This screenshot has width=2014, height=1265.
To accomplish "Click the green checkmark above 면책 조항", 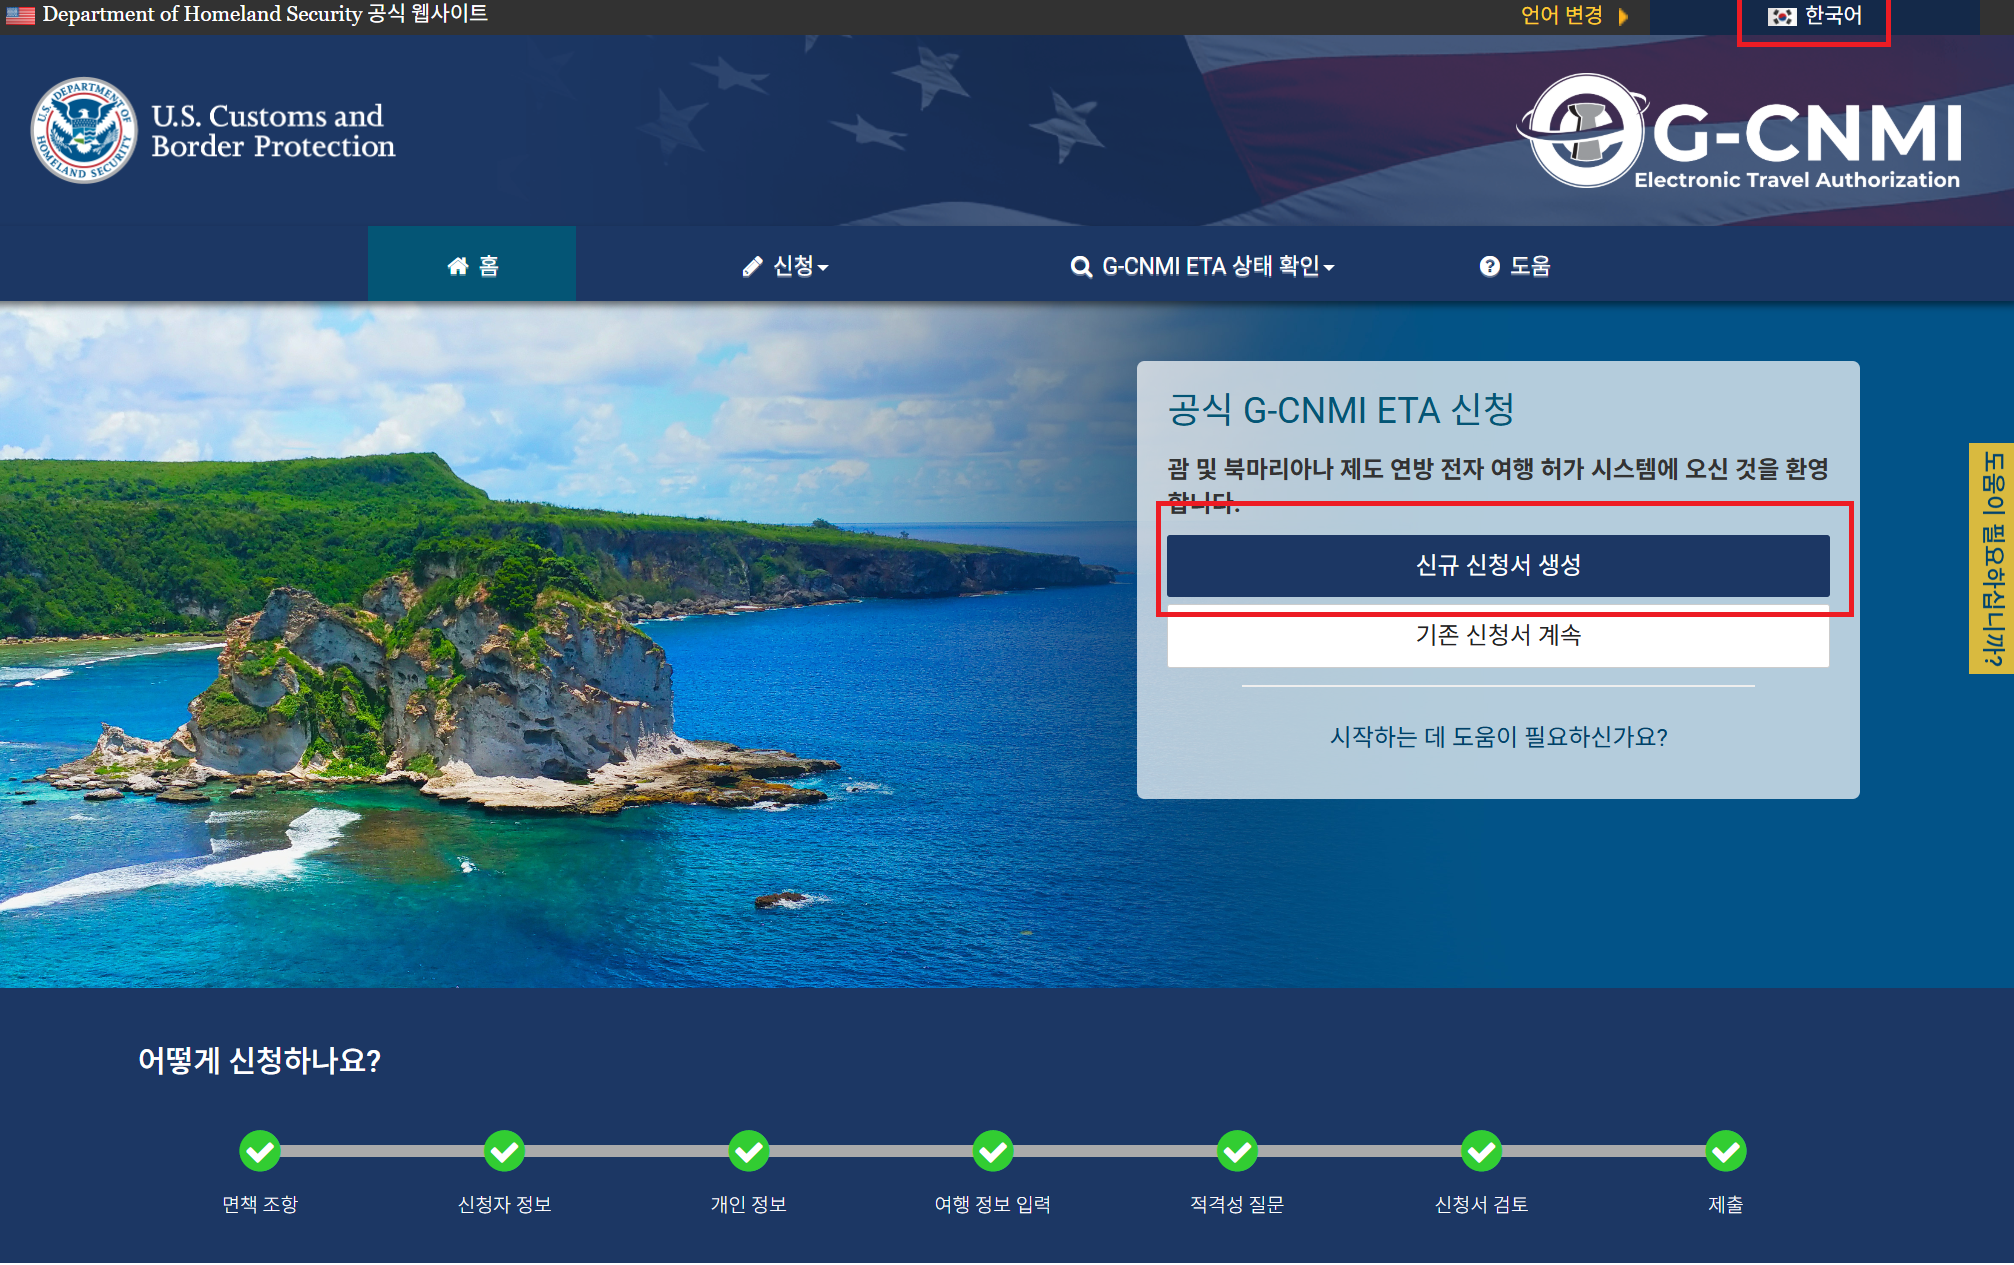I will [x=260, y=1151].
